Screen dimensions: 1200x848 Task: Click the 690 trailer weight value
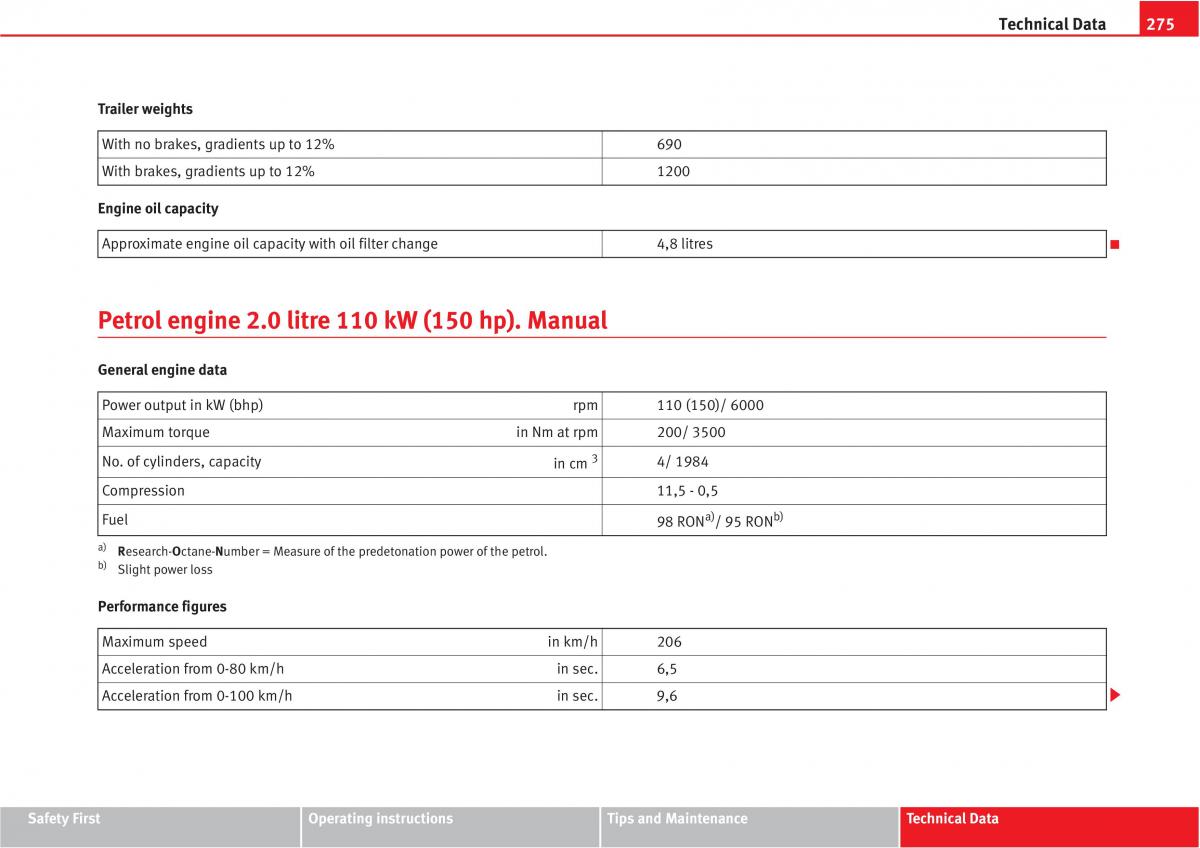(x=669, y=144)
